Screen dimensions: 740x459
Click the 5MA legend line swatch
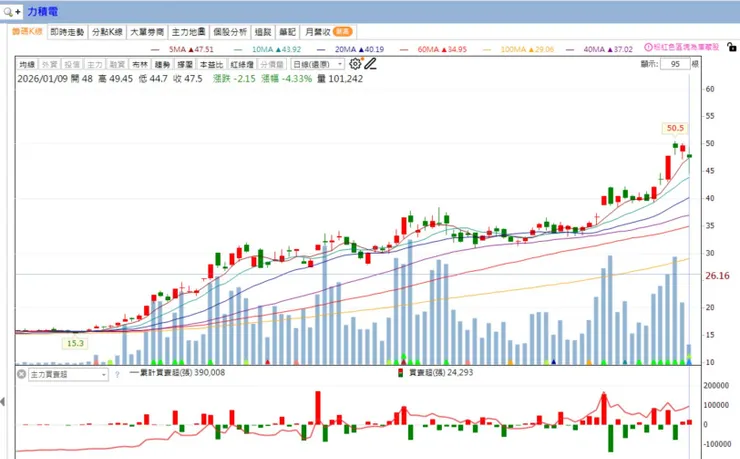155,50
